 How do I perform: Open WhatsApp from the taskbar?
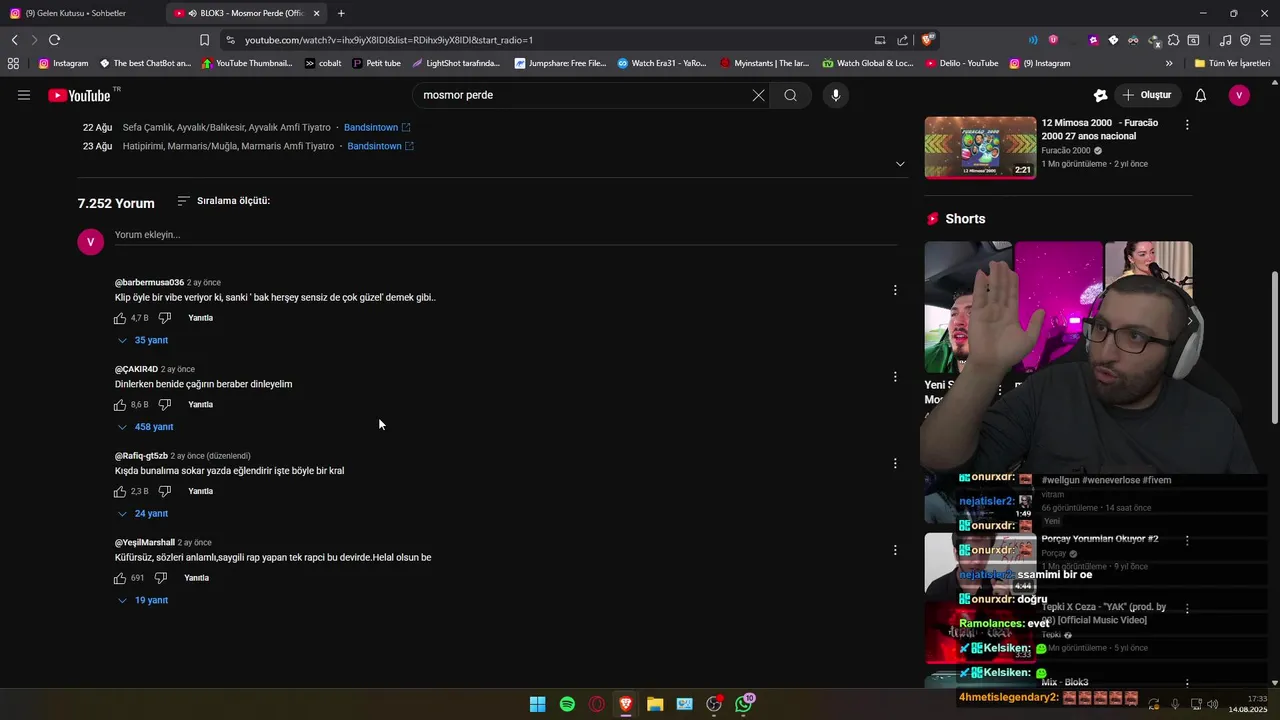743,704
